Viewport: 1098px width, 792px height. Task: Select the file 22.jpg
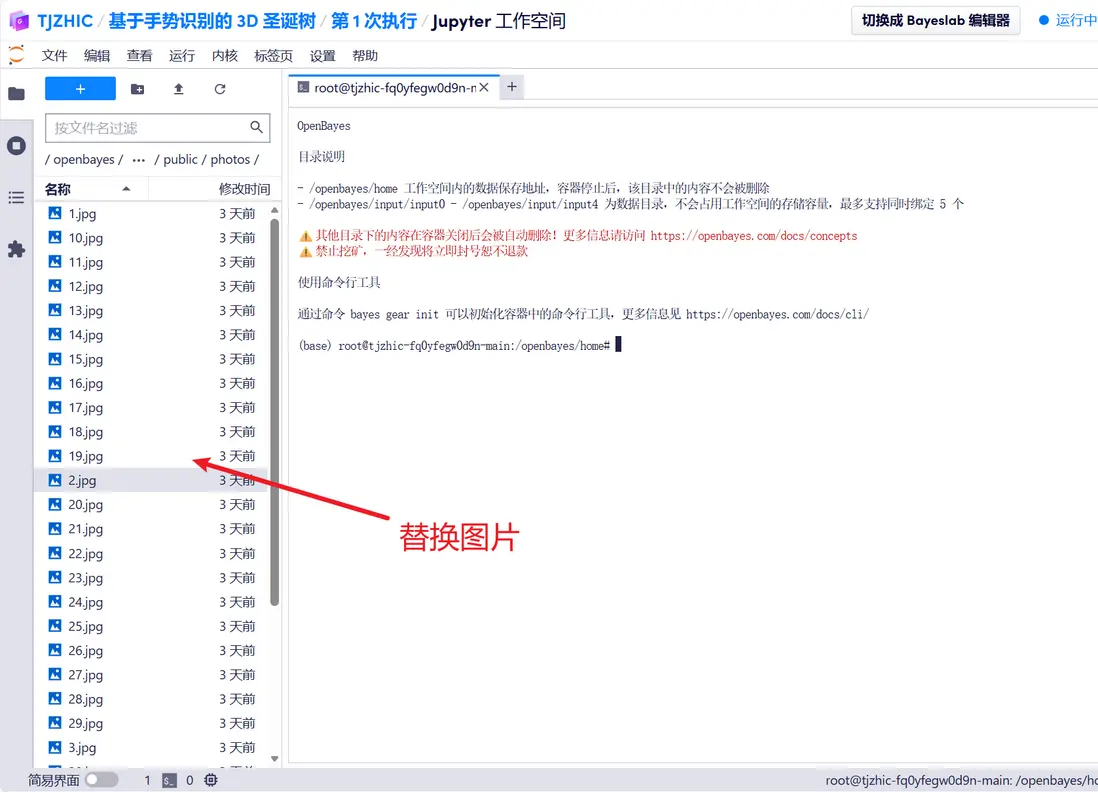click(151, 553)
